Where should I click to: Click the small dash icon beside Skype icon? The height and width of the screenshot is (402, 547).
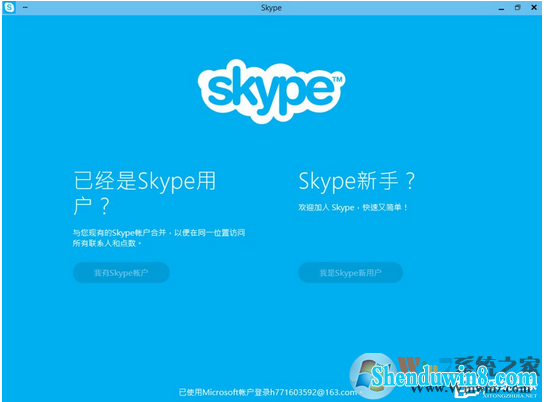click(x=25, y=7)
